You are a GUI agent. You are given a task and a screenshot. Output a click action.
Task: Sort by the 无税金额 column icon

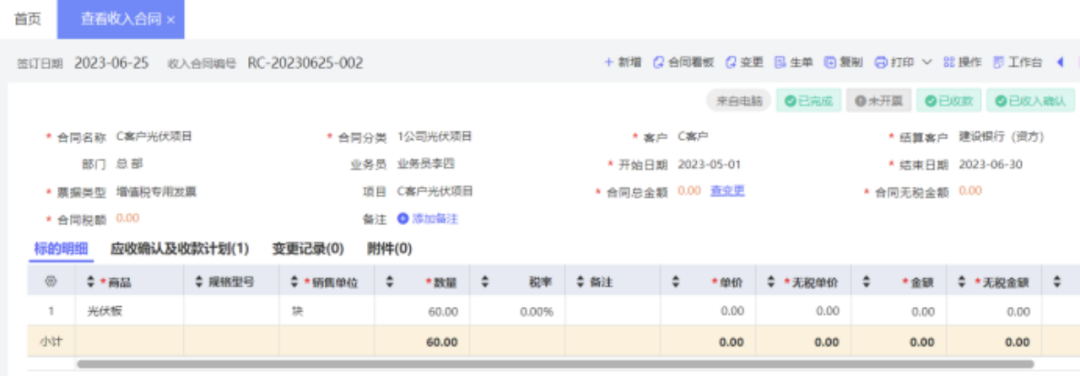pyautogui.click(x=961, y=282)
